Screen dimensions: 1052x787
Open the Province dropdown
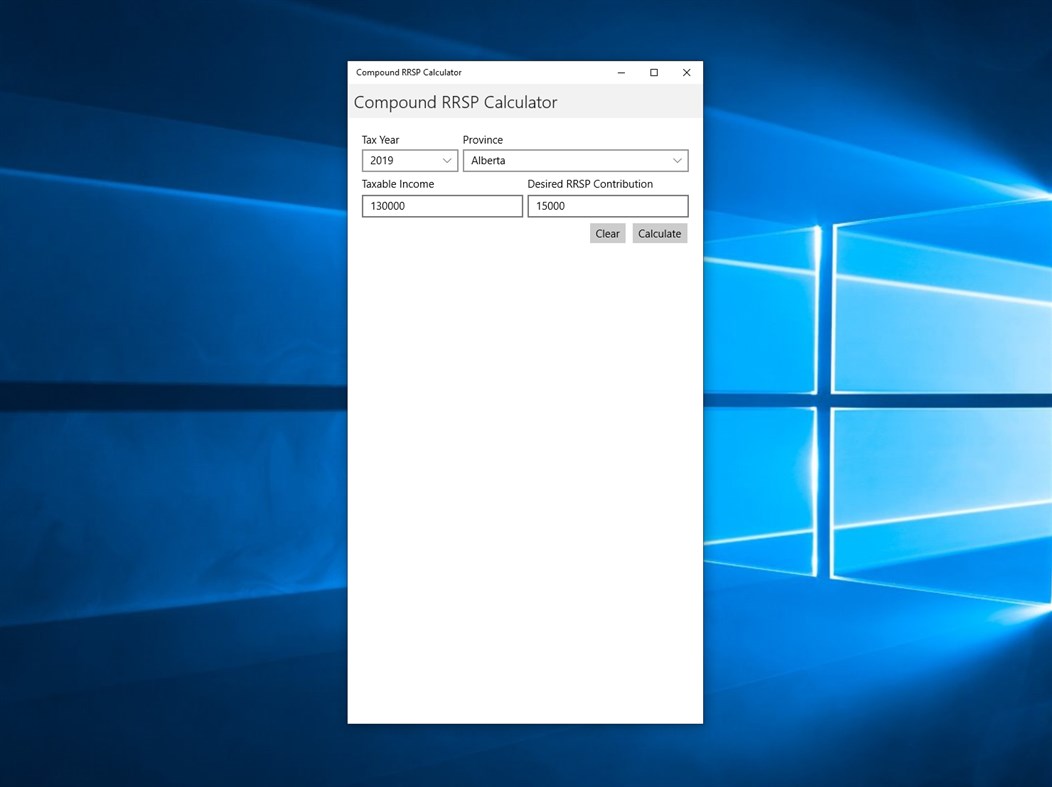click(x=575, y=160)
